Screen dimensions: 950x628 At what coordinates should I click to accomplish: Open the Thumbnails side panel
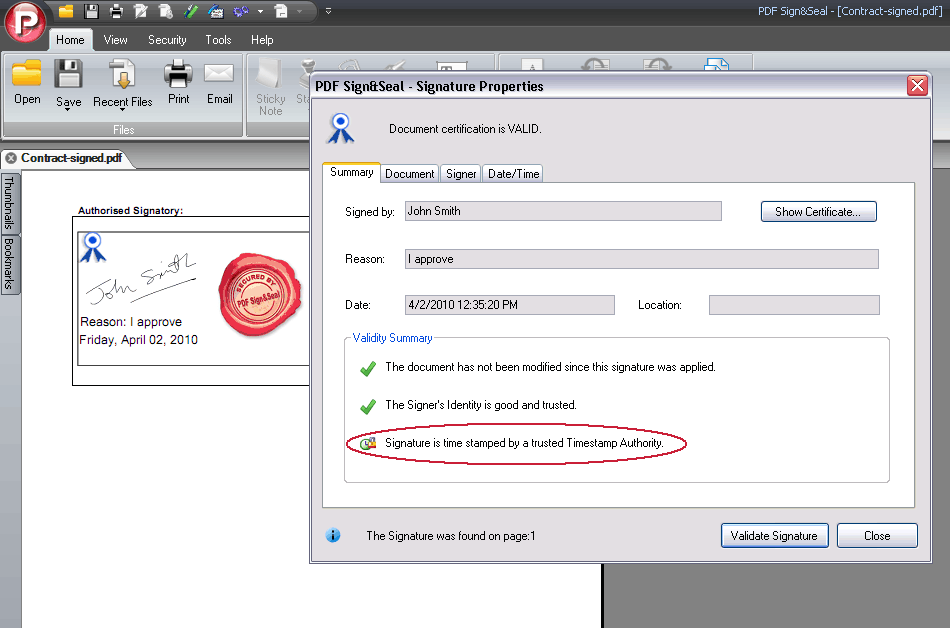(x=10, y=203)
